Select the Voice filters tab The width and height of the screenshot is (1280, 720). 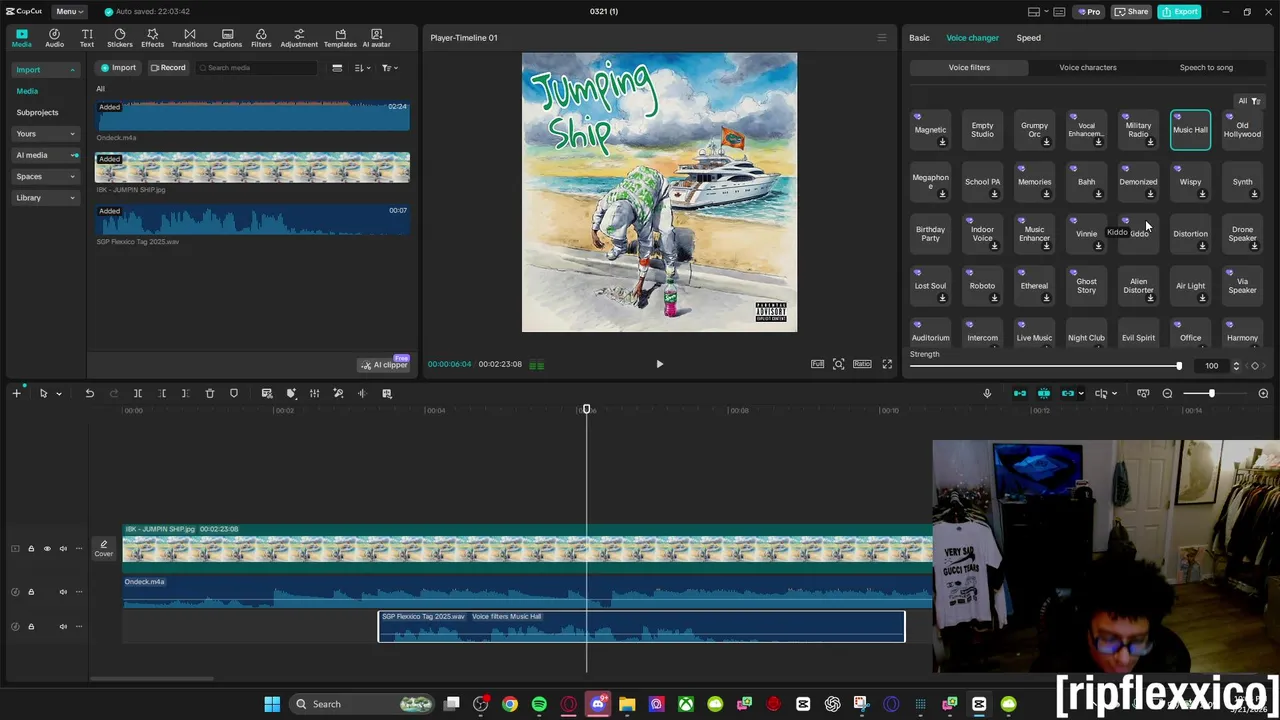969,67
